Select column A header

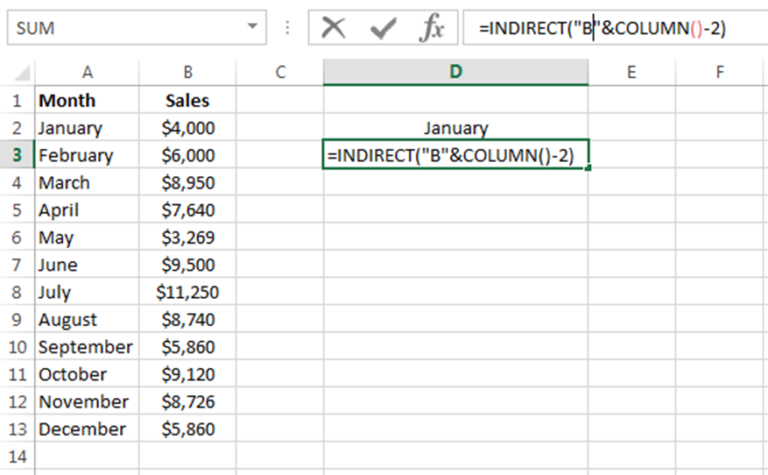87,71
